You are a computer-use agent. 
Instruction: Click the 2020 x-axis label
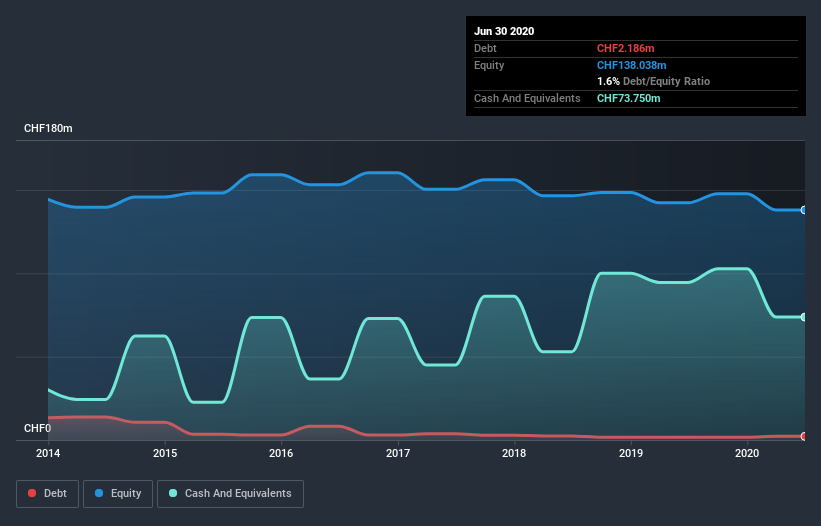747,453
